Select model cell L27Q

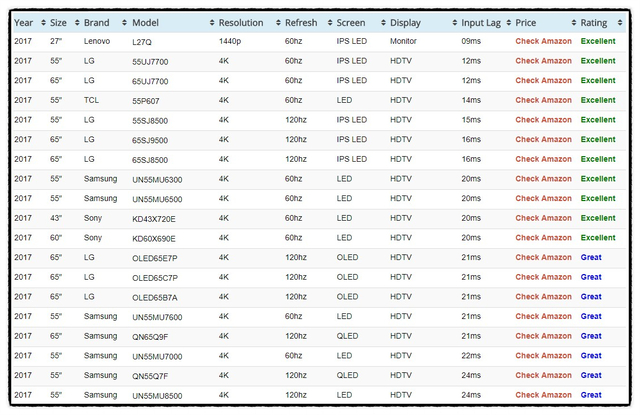(142, 42)
